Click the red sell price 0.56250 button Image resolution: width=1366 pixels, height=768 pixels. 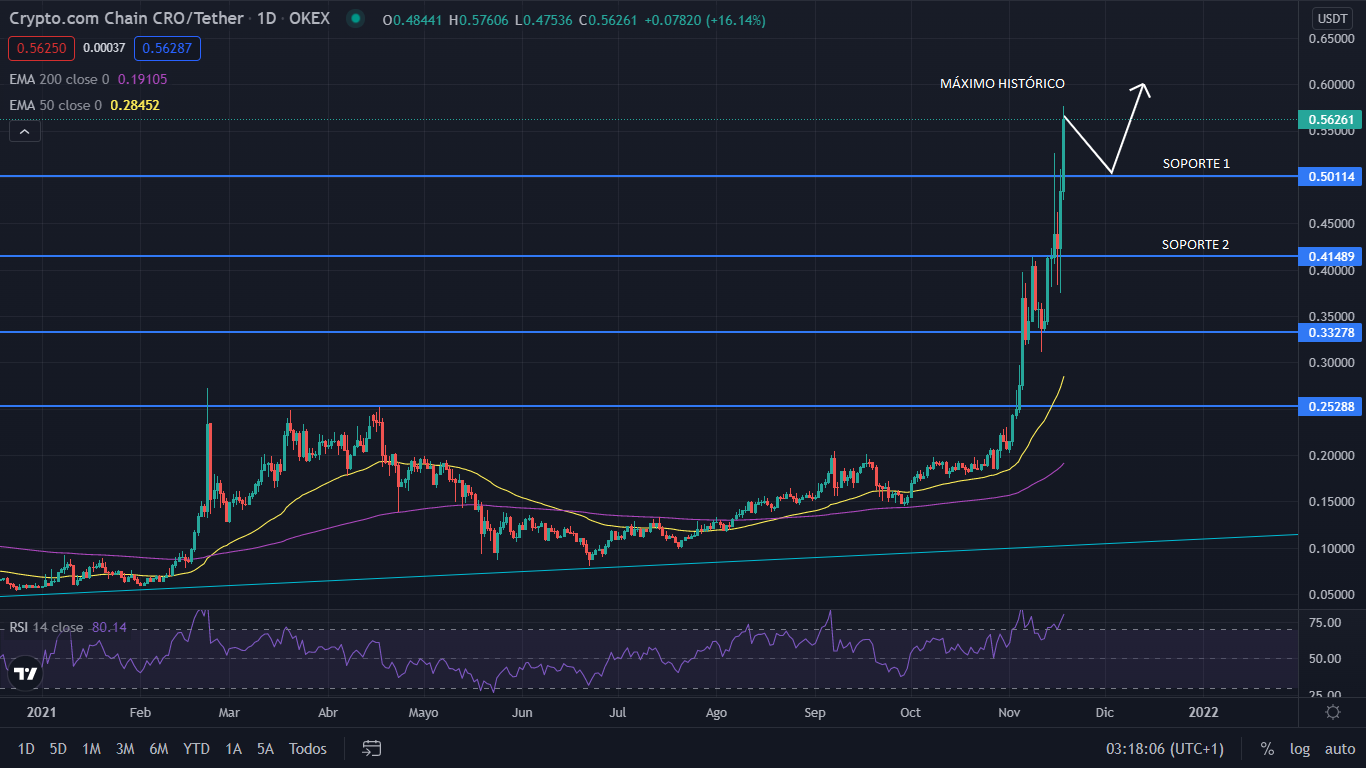click(x=39, y=48)
